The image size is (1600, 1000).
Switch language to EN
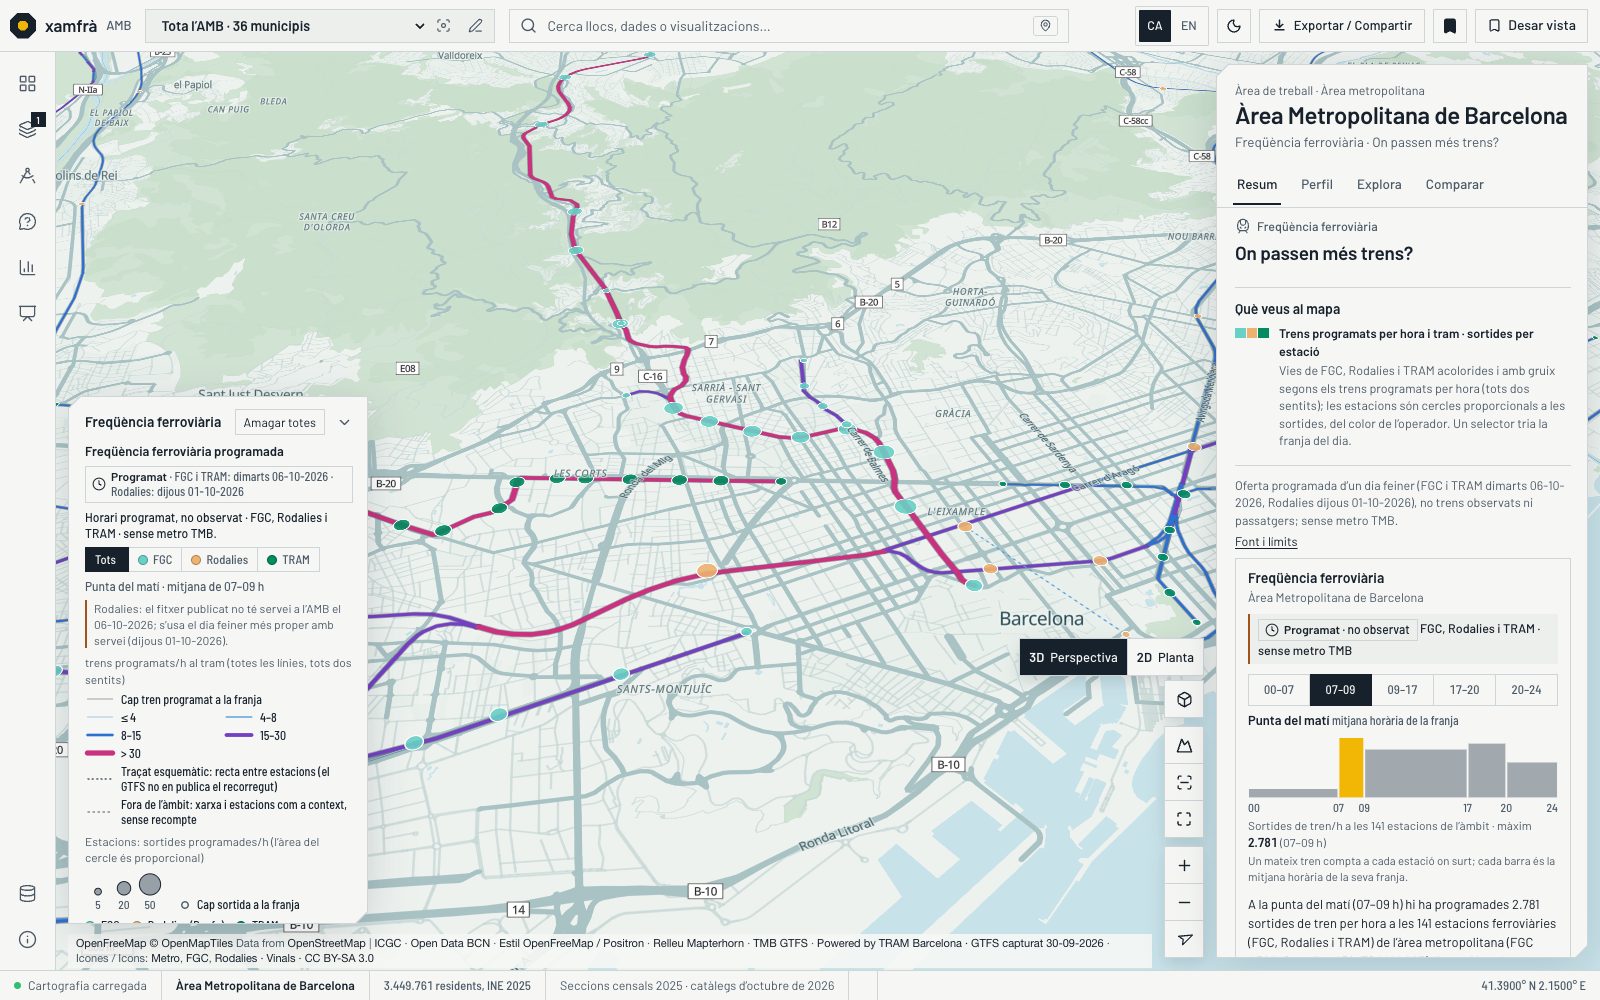tap(1189, 26)
